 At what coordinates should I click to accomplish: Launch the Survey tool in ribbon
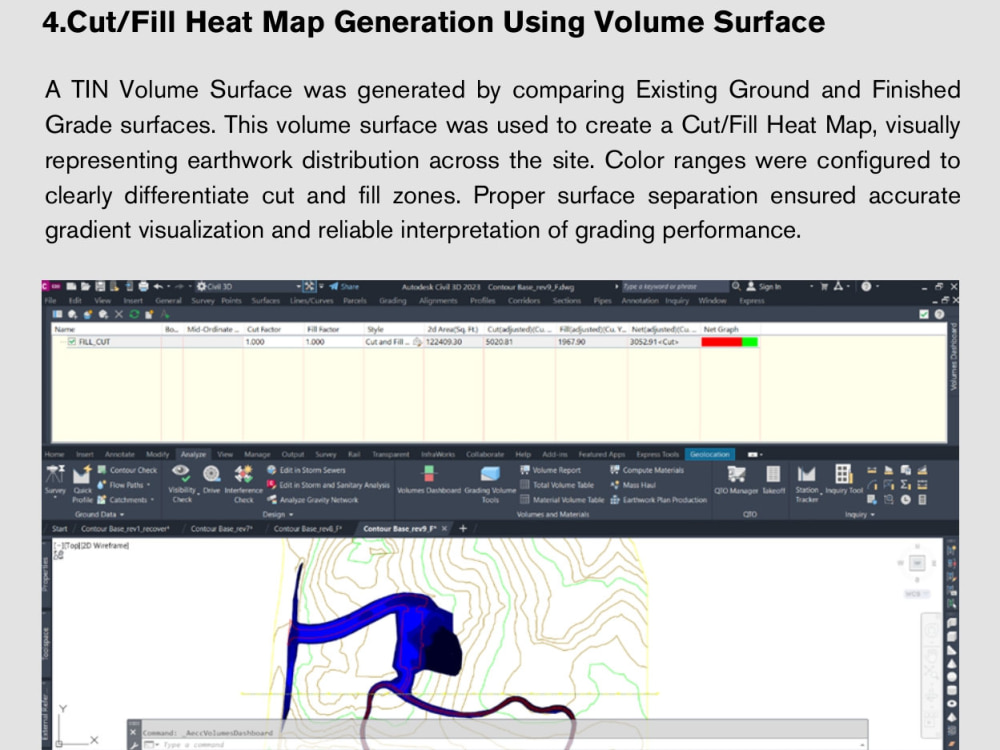55,480
